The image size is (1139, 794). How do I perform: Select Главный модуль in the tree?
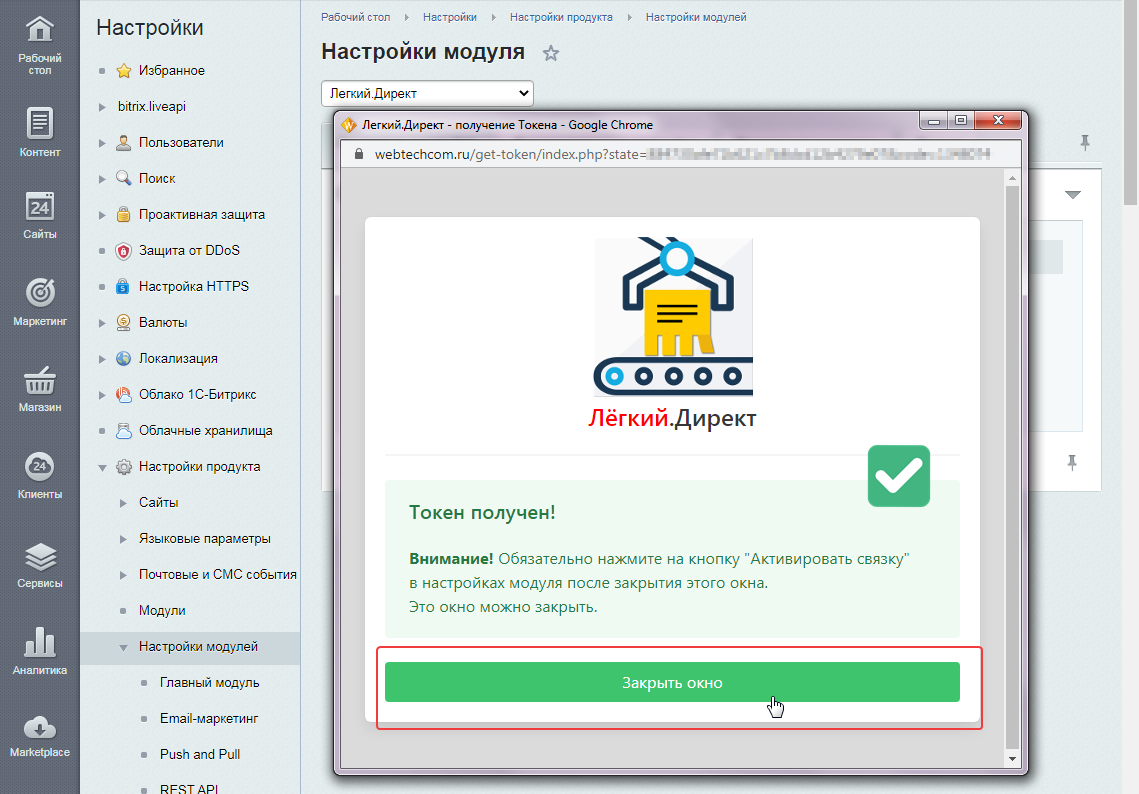(209, 682)
